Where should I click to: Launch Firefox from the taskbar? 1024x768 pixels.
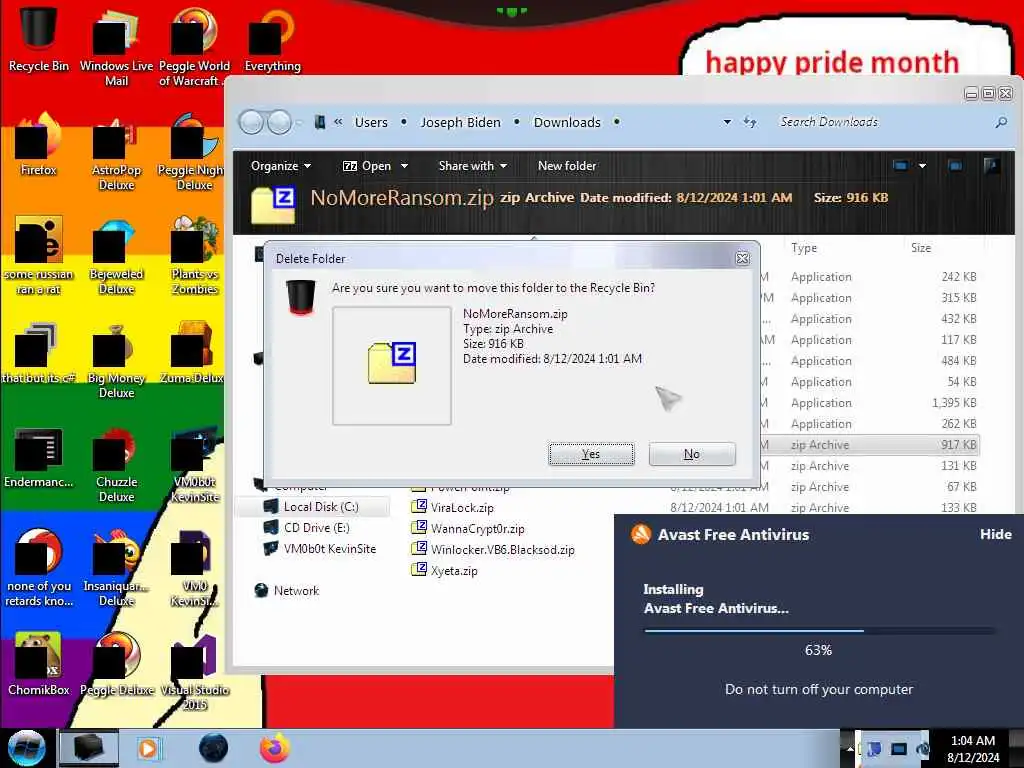tap(275, 748)
